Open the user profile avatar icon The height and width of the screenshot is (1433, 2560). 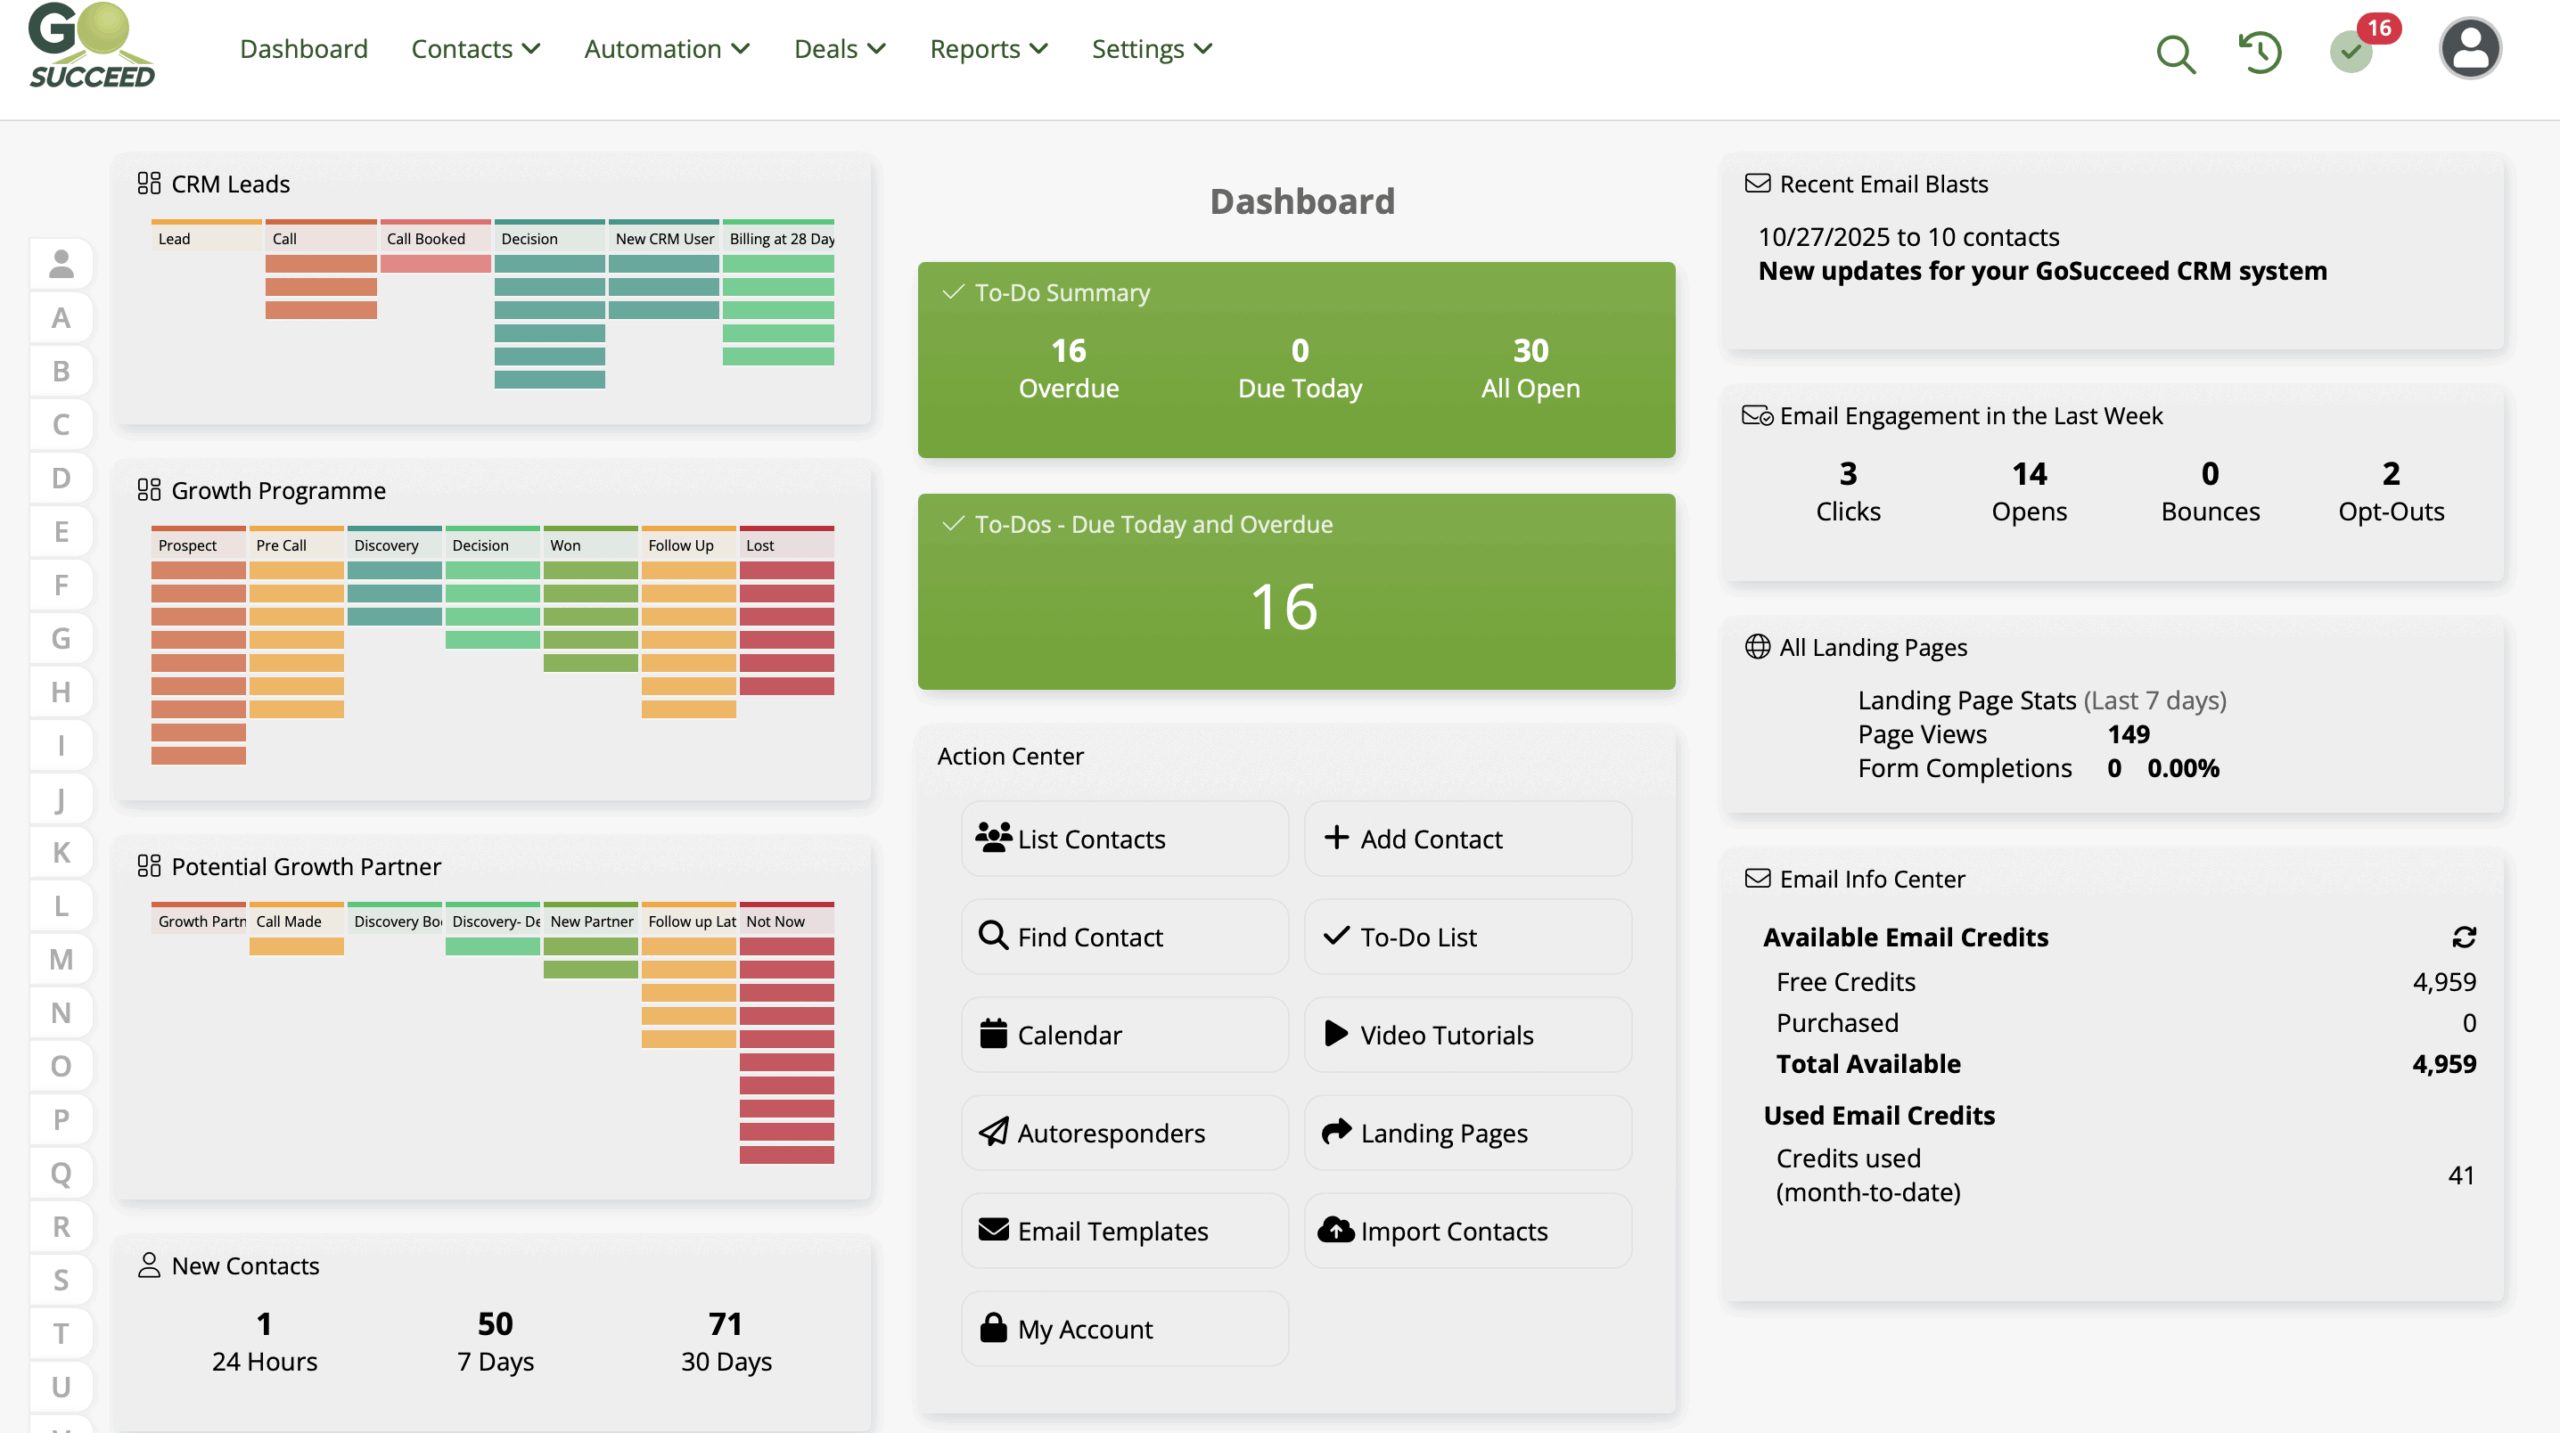2469,49
